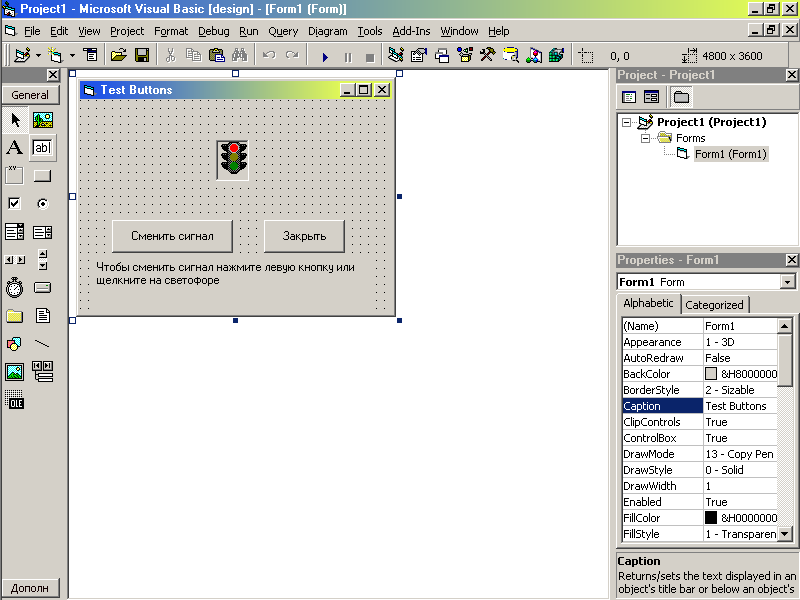This screenshot has width=800, height=600.
Task: Select the CommandButton control tool
Action: click(43, 176)
